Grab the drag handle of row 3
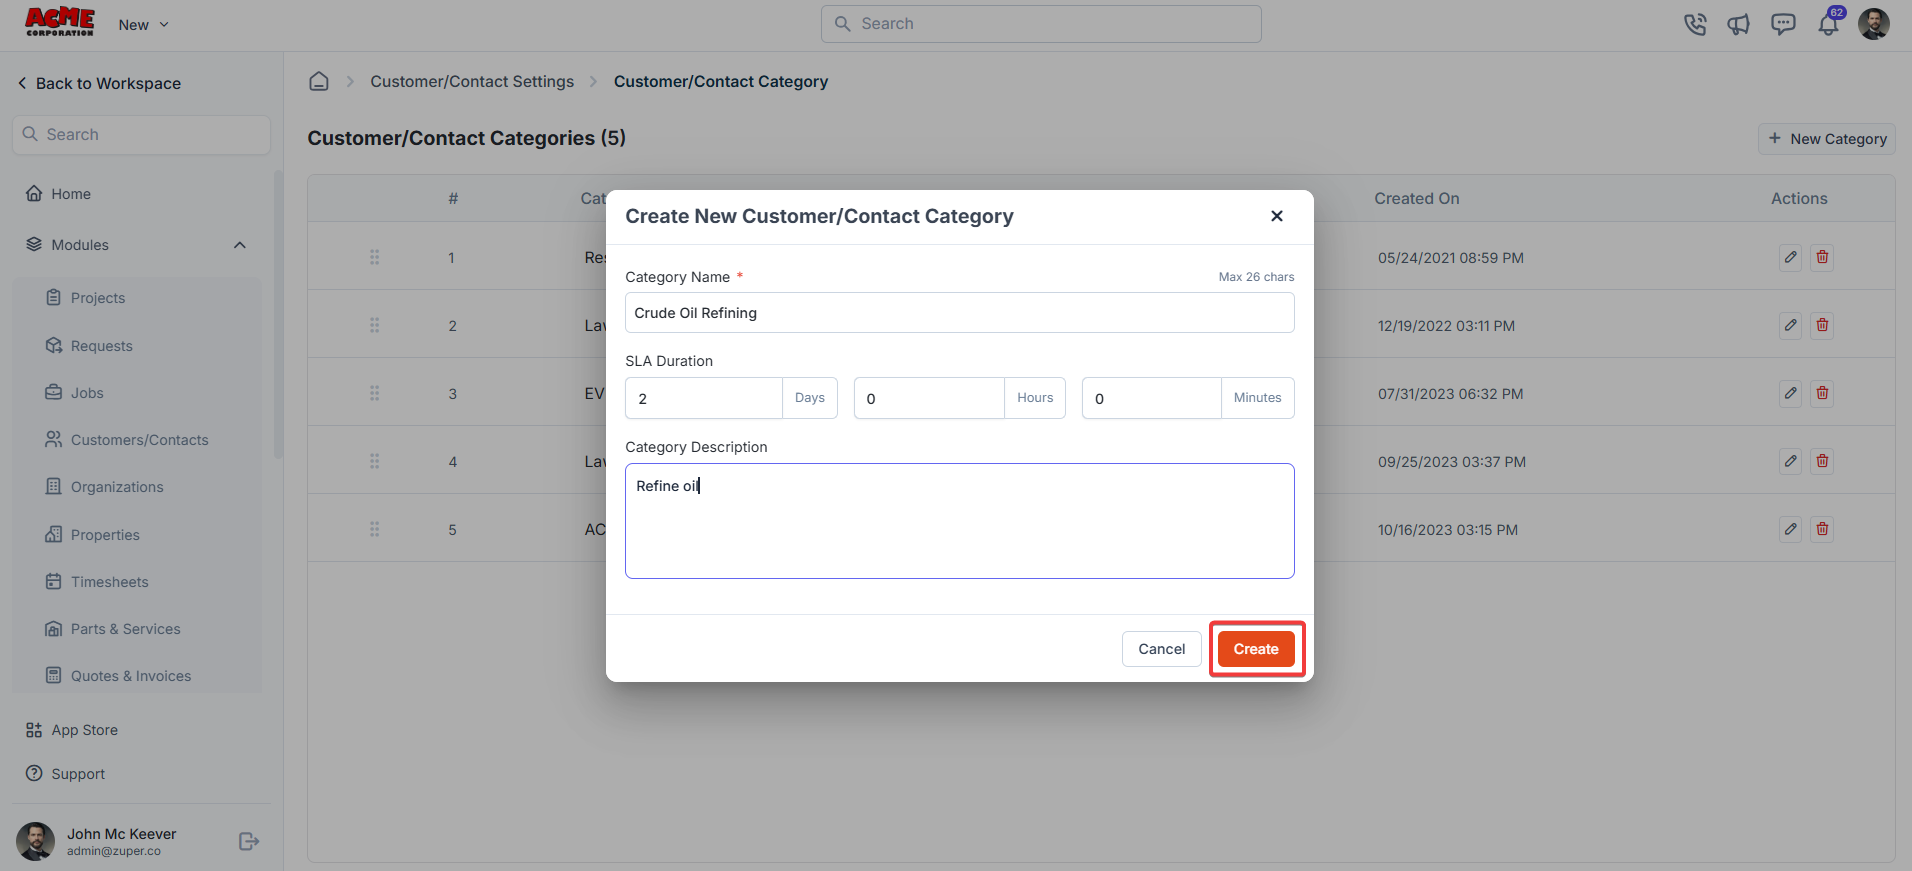This screenshot has height=871, width=1912. coord(375,393)
